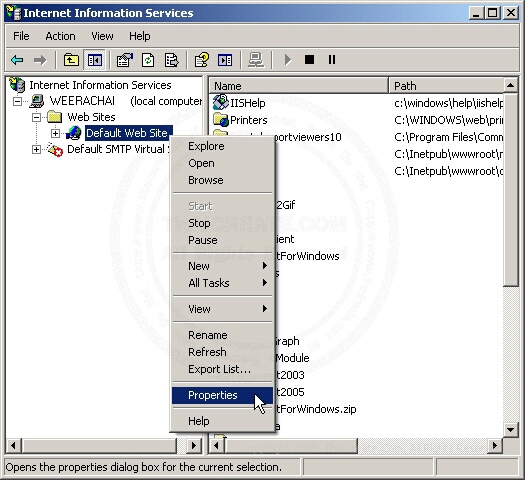The width and height of the screenshot is (525, 480).
Task: Open the View menu in menu bar
Action: (102, 36)
